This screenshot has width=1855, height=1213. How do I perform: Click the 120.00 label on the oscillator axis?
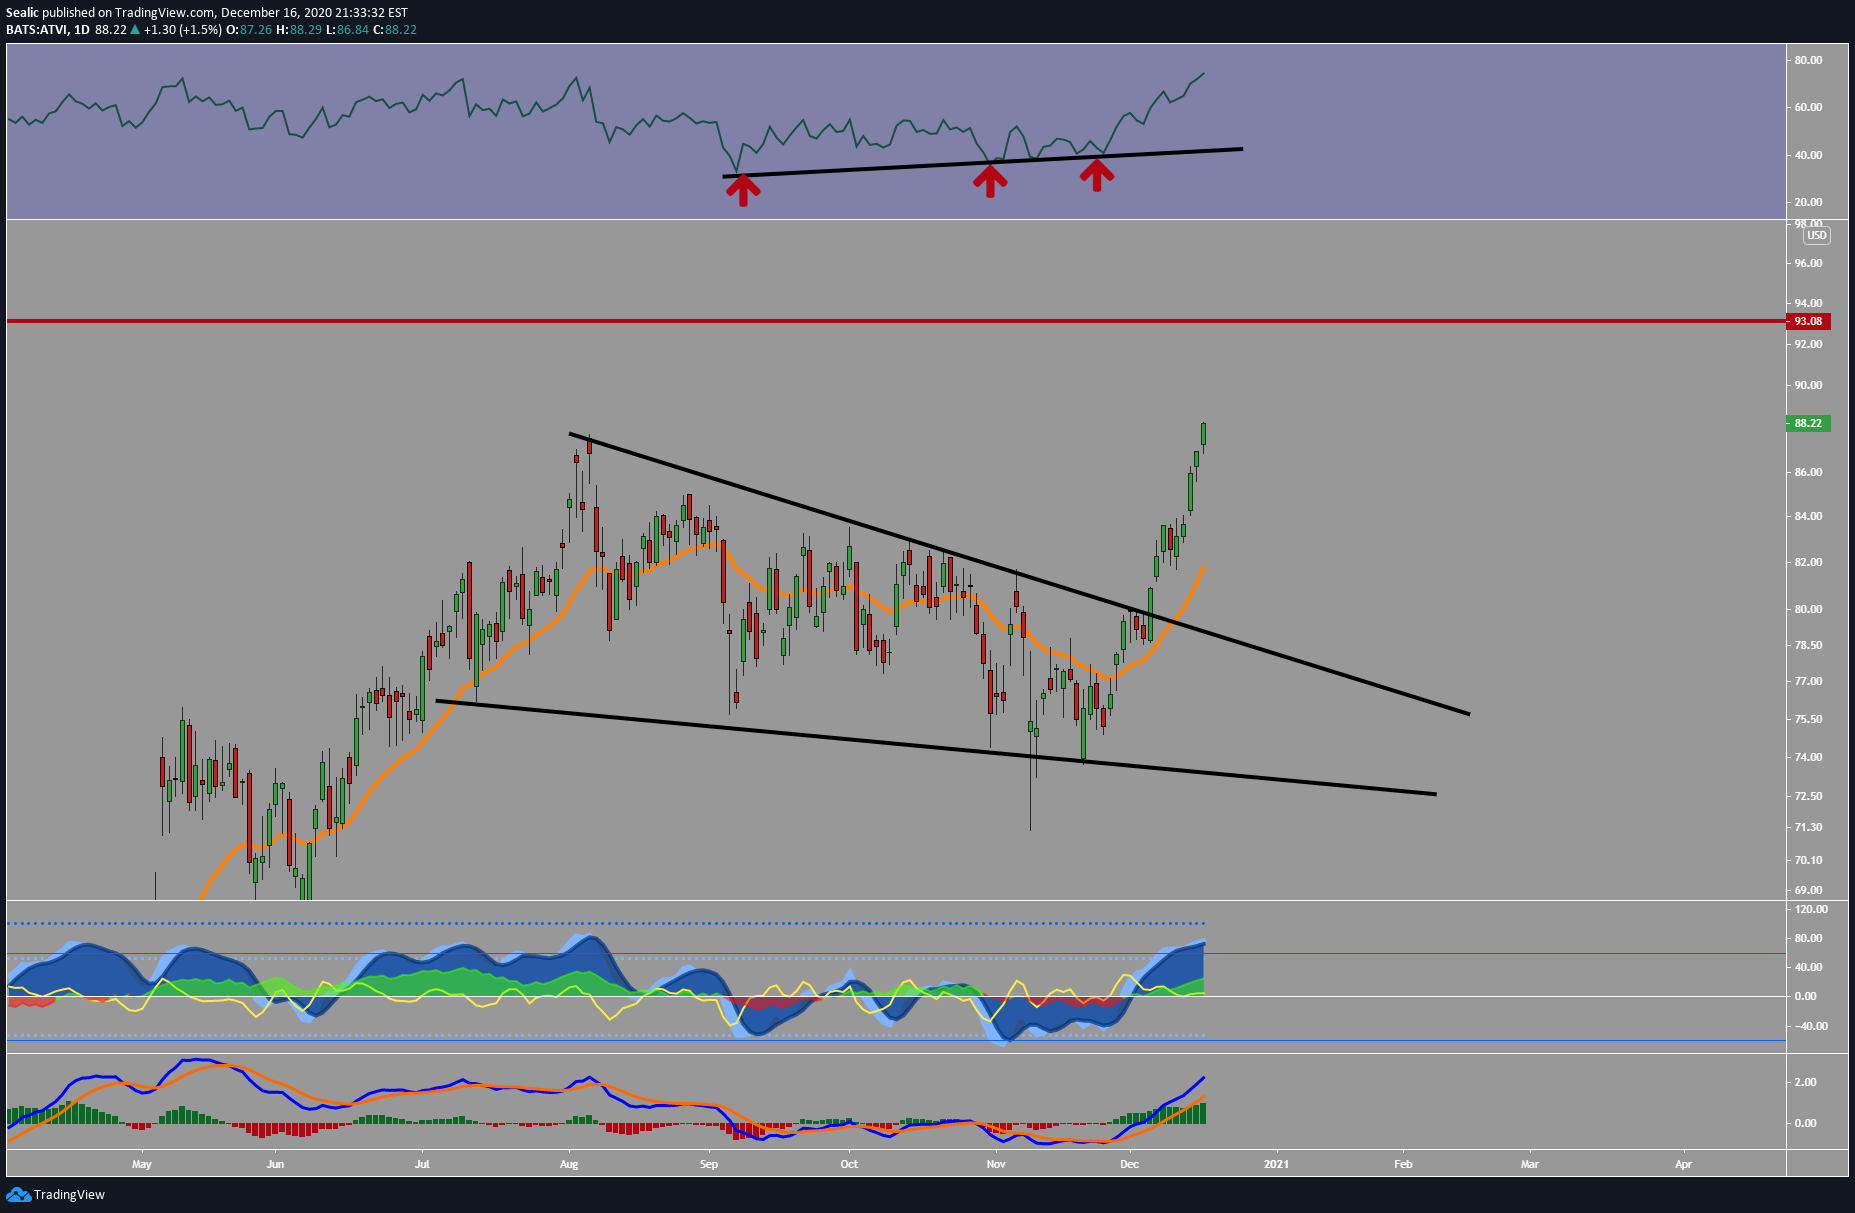click(x=1811, y=909)
